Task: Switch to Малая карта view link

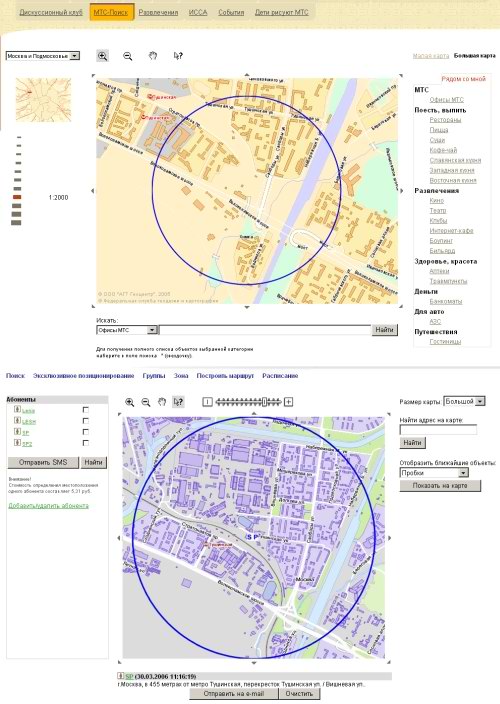Action: 431,56
